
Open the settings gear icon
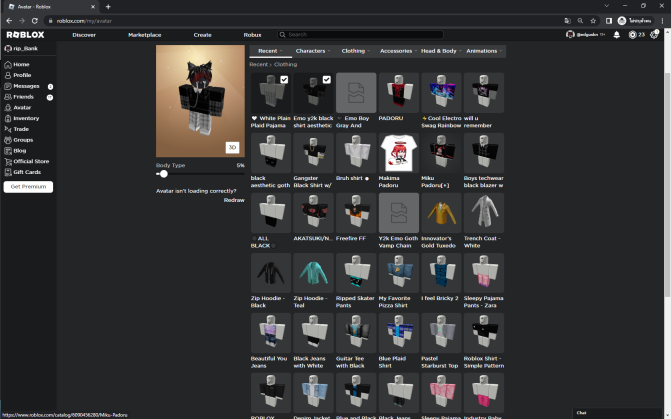654,35
